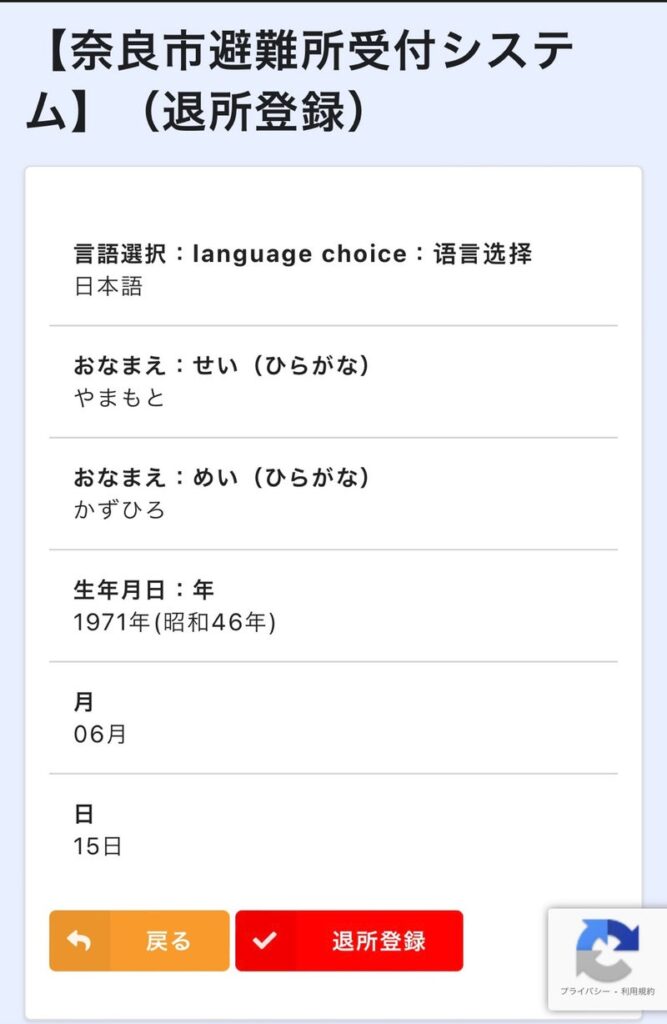The width and height of the screenshot is (667, 1024).
Task: Click the given name value かずひろ
Action: coord(119,510)
